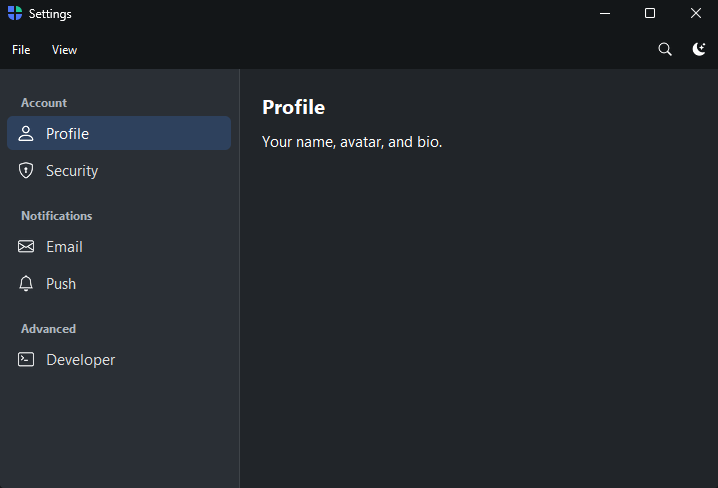The image size is (718, 488).
Task: Open the View menu
Action: (x=65, y=50)
